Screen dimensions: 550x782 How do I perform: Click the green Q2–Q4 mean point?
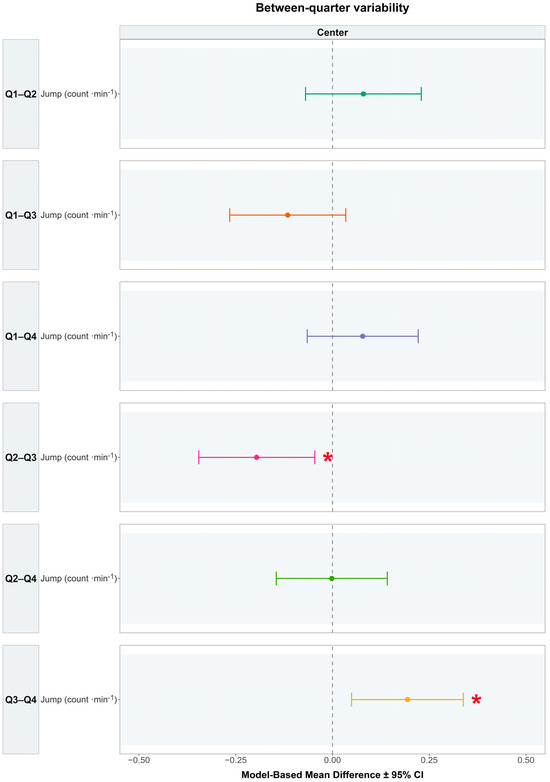tap(332, 579)
